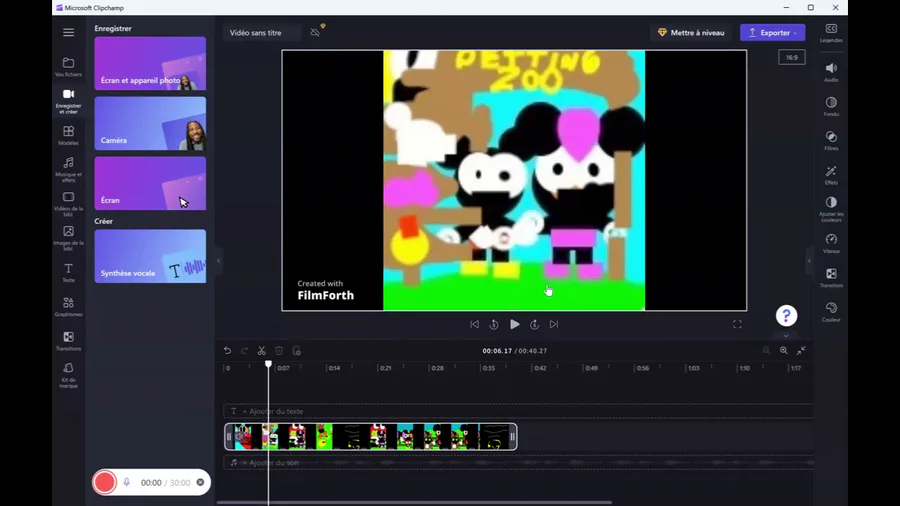The image size is (900, 506).
Task: Open Légendes captions panel
Action: point(831,33)
